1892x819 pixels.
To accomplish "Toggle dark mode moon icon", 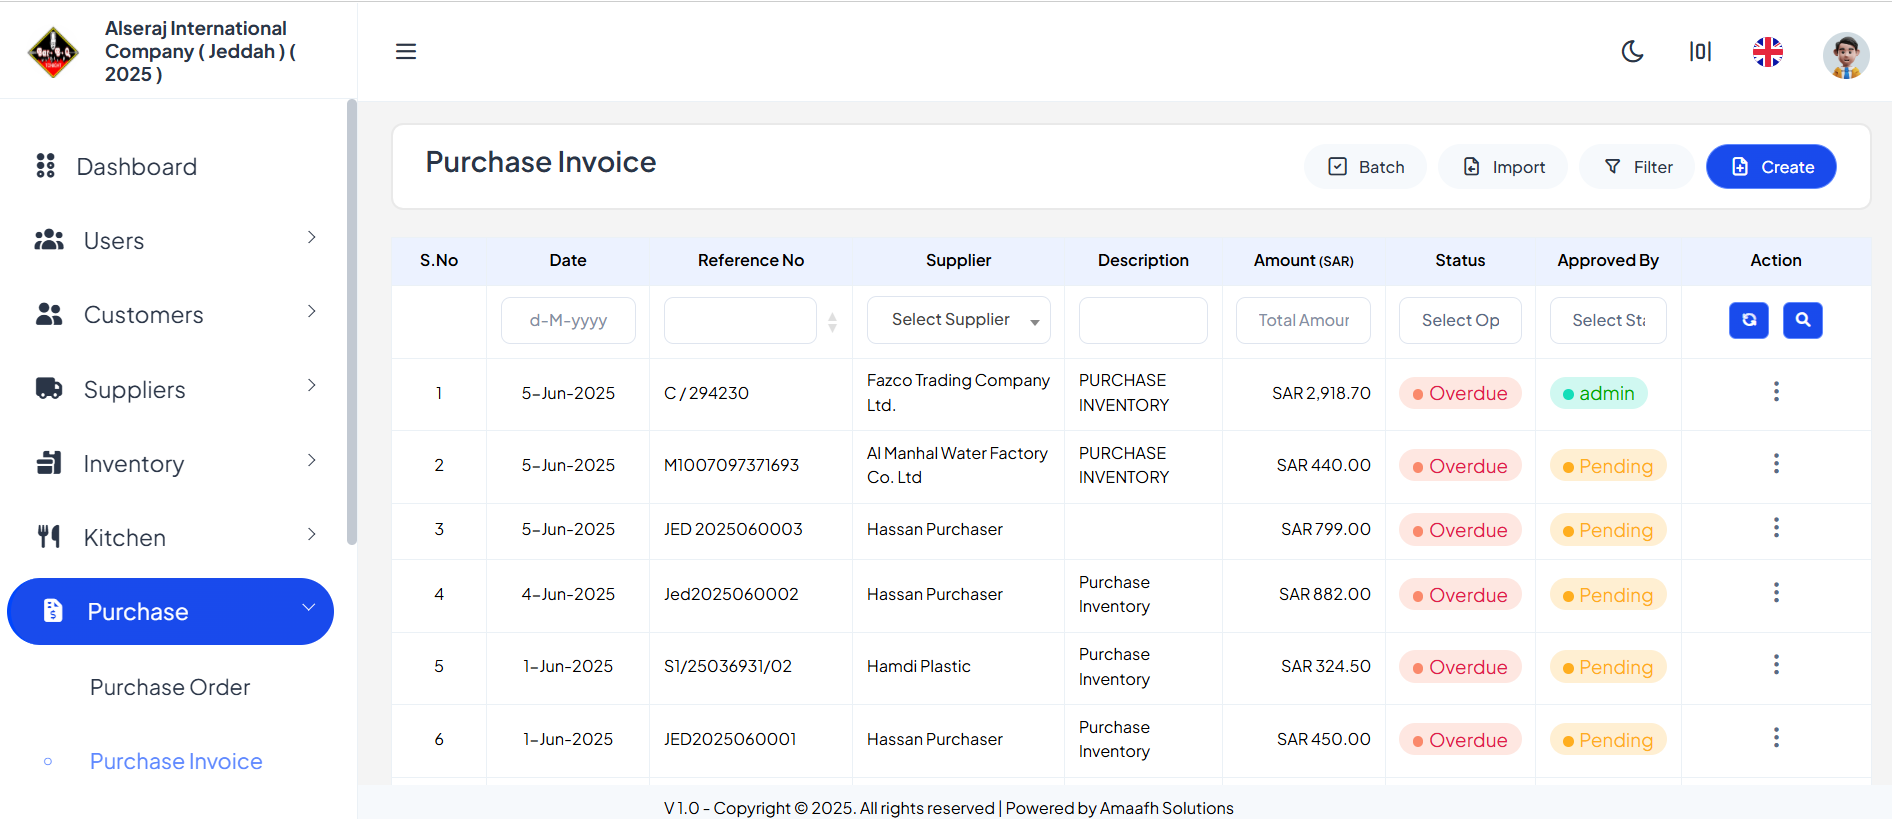I will coord(1632,51).
